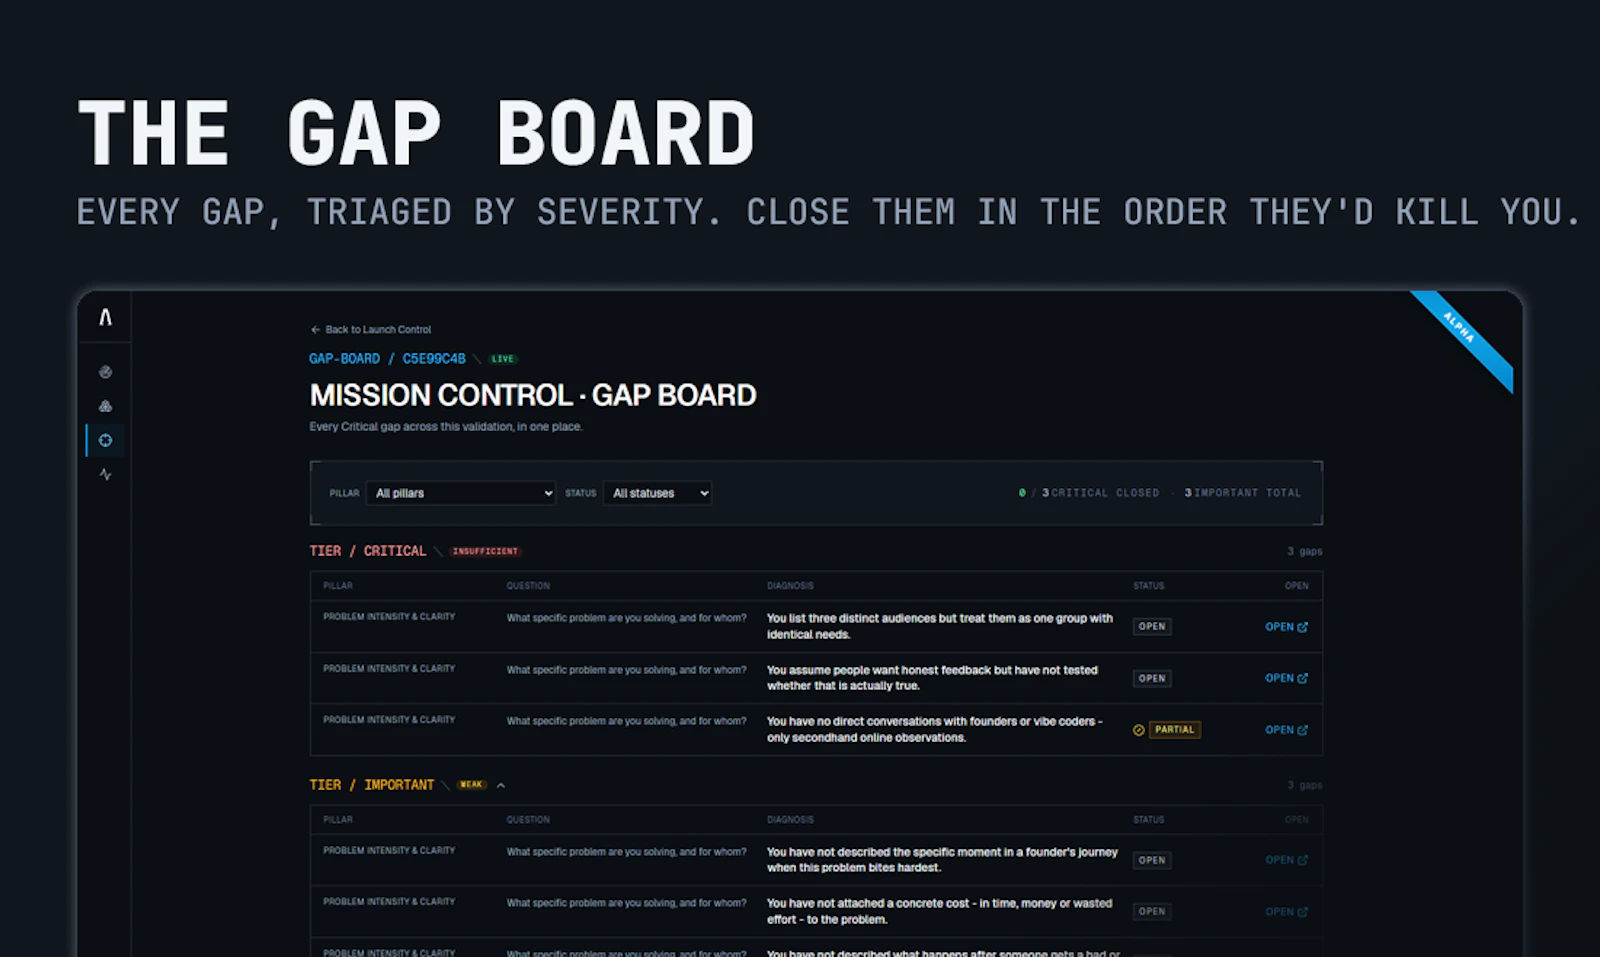
Task: Click the PARTIAL status badge
Action: tap(1175, 730)
